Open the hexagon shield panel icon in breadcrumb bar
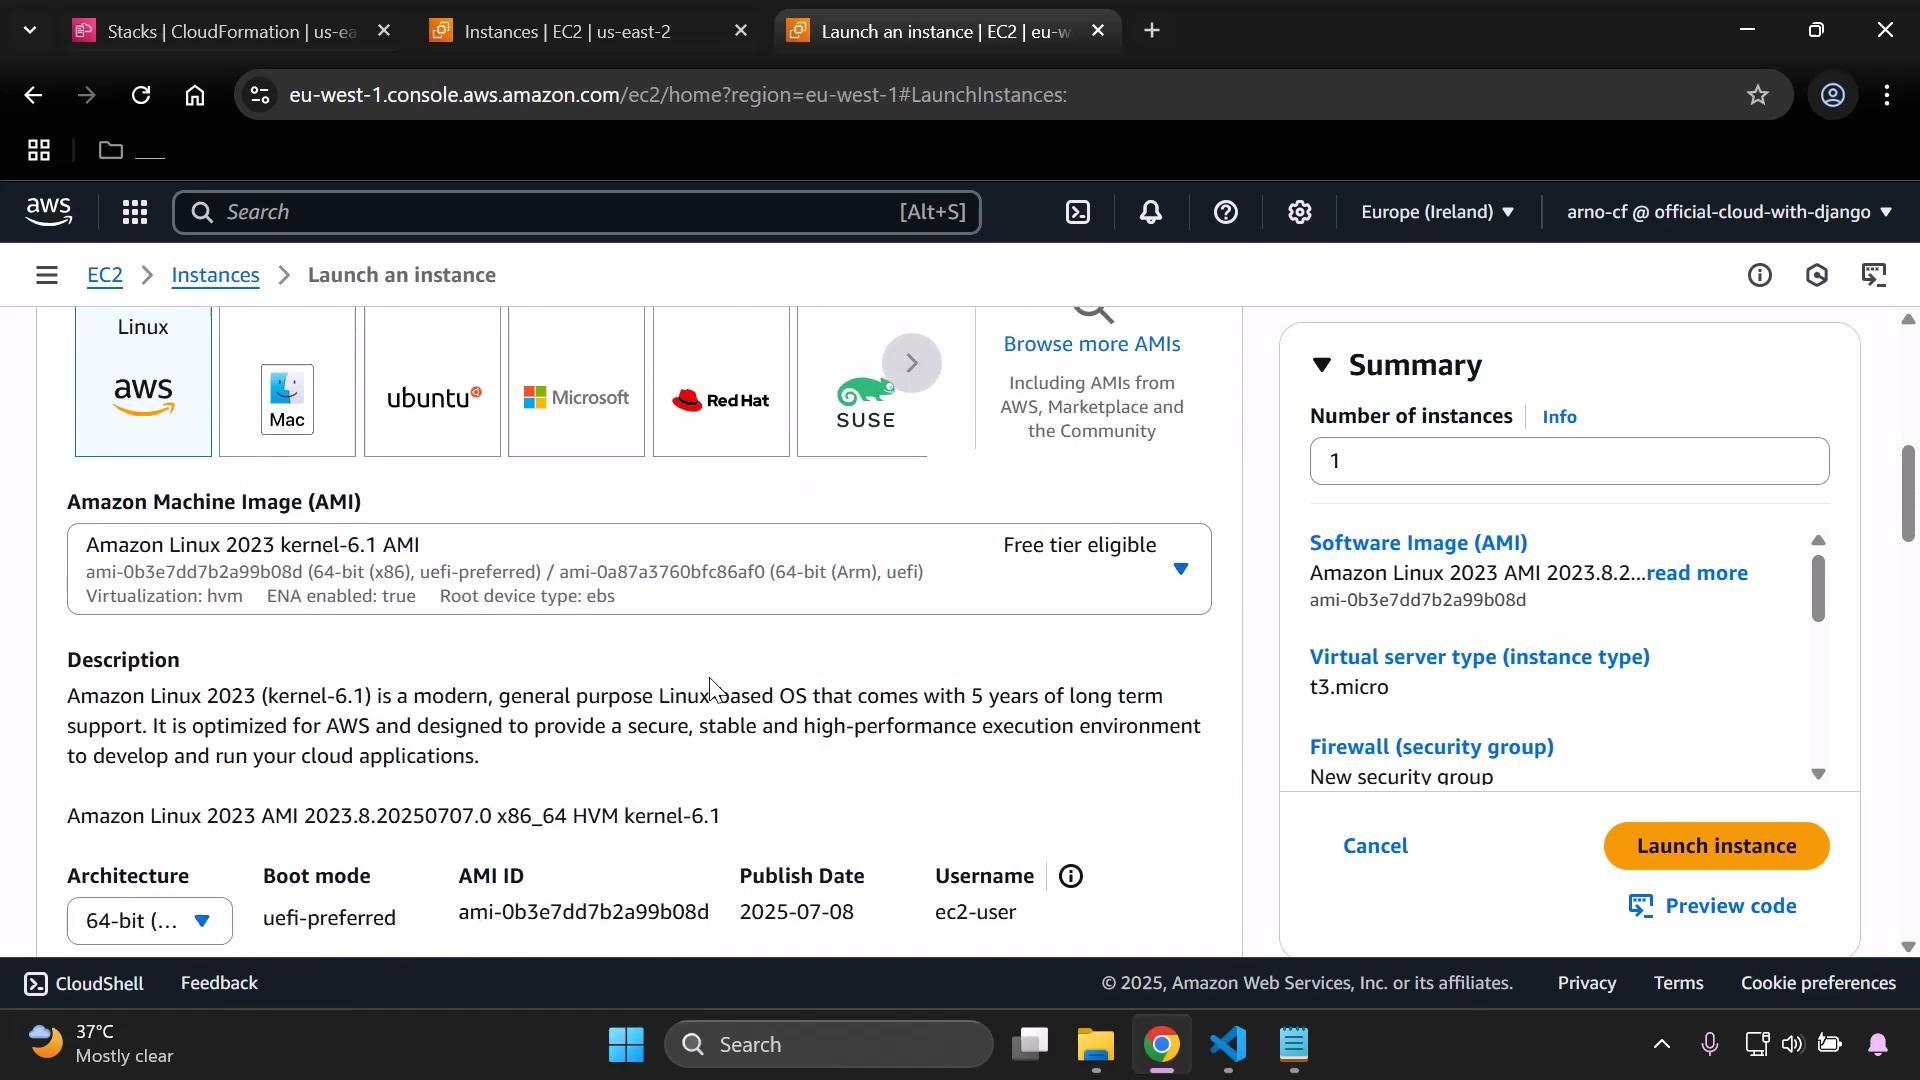 click(x=1817, y=275)
